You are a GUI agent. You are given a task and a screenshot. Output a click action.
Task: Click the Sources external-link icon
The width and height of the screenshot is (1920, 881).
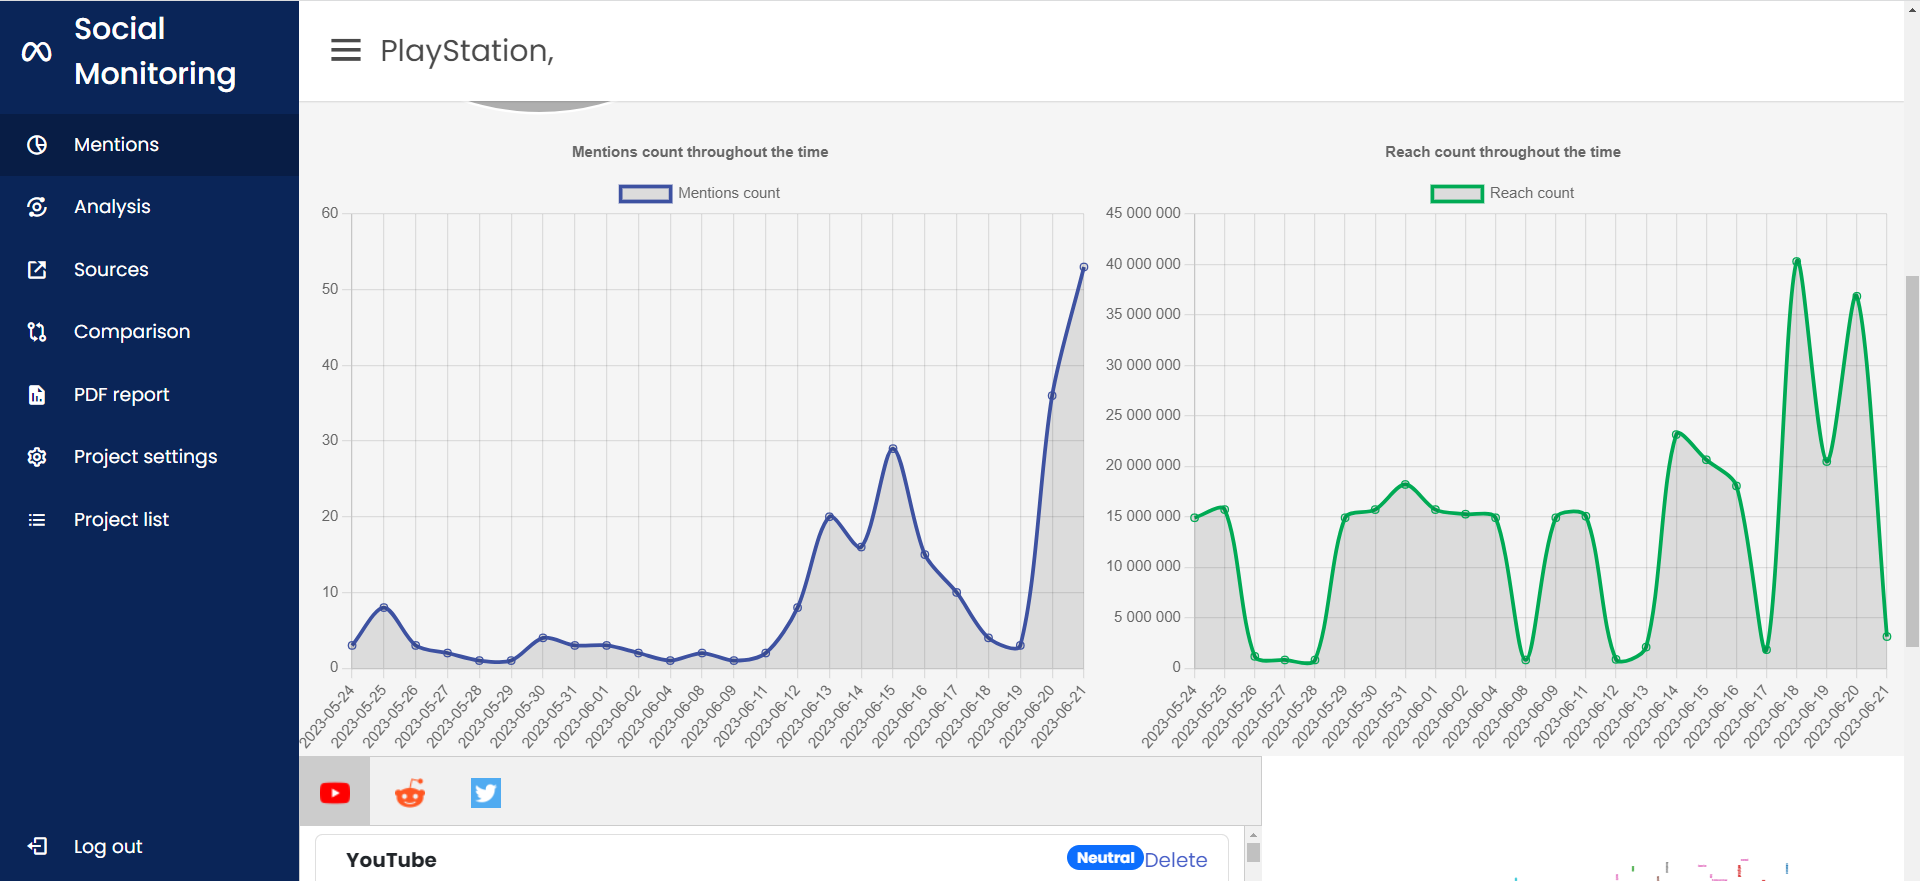37,269
